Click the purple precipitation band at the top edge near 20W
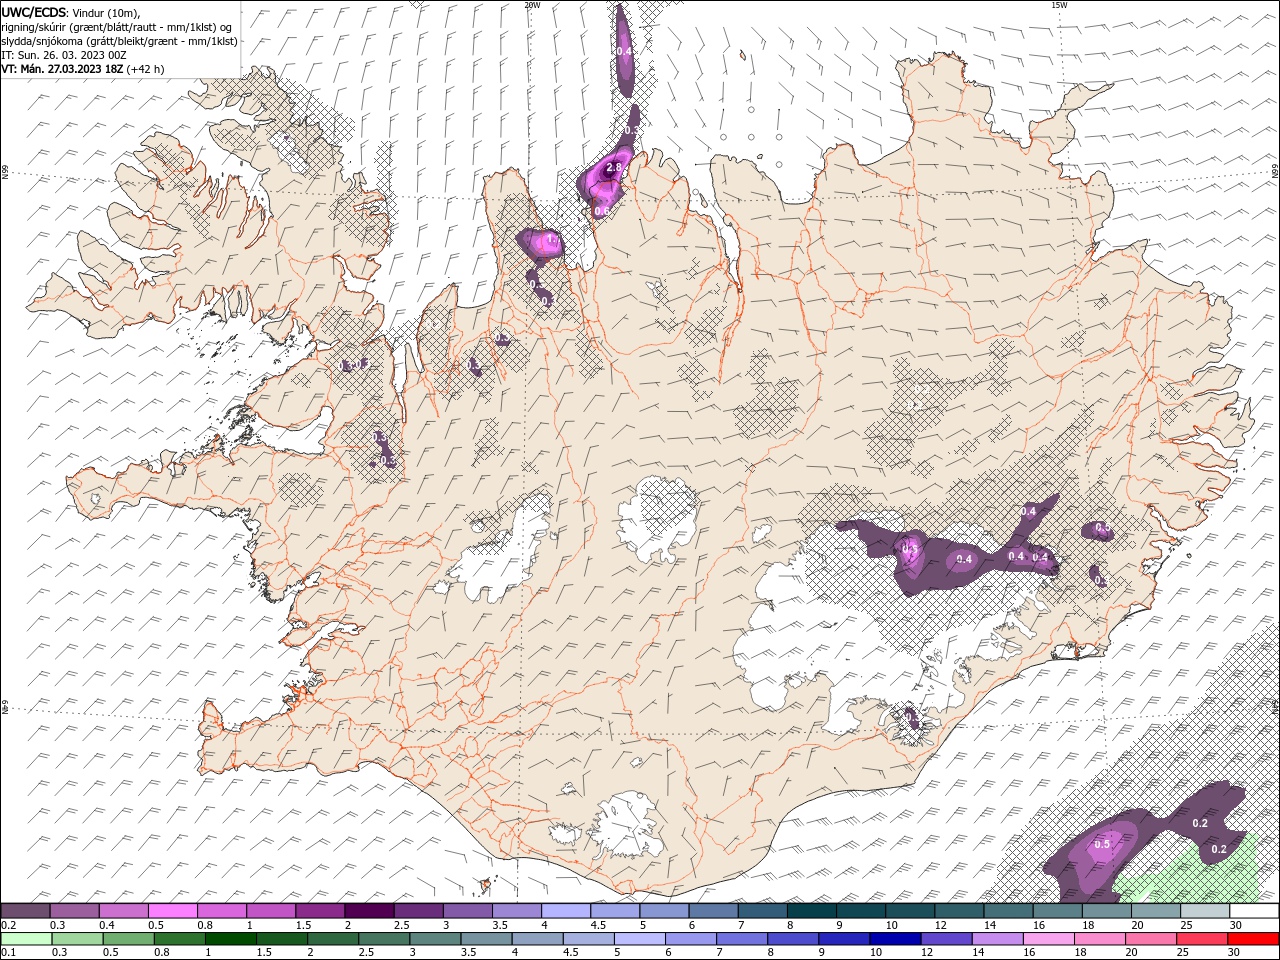 click(x=624, y=50)
